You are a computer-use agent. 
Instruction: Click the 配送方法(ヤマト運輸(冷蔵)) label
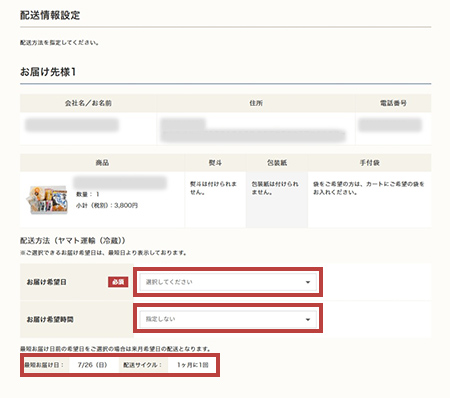point(73,240)
